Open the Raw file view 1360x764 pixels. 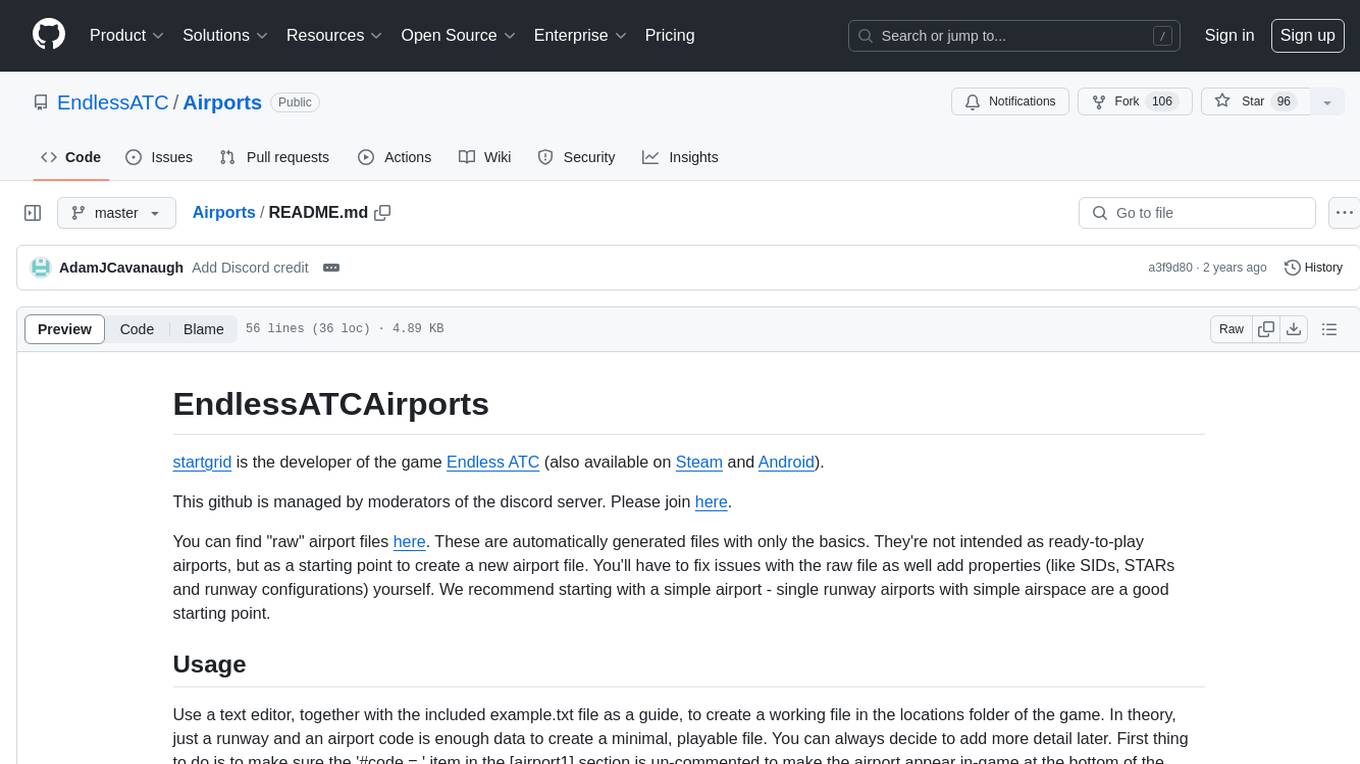tap(1231, 329)
